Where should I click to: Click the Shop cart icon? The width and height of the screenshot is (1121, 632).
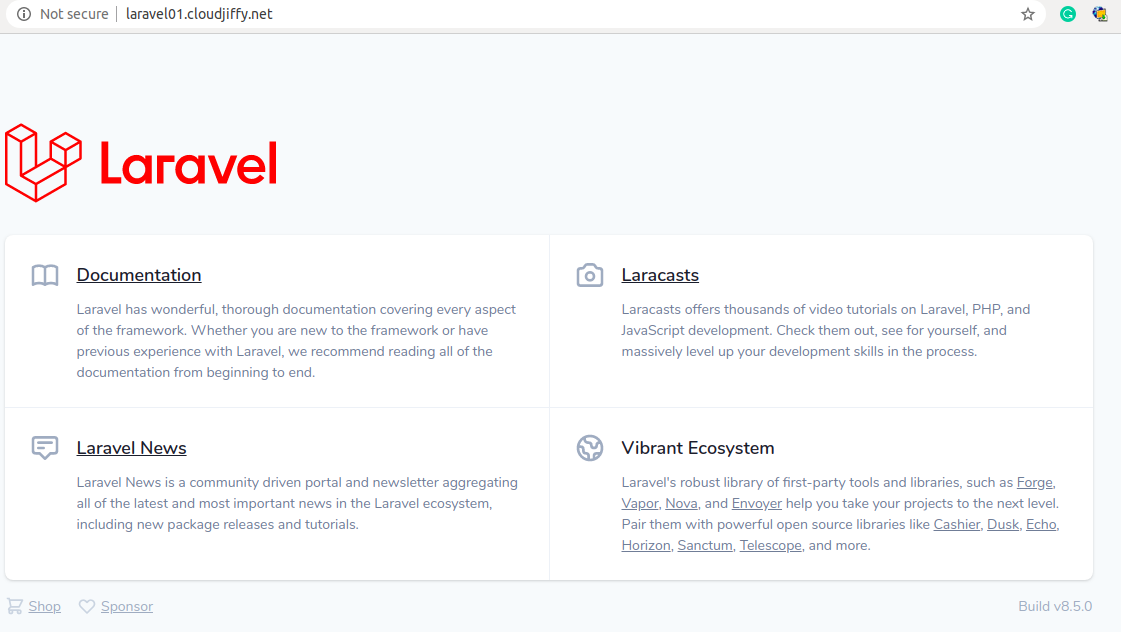tap(15, 606)
